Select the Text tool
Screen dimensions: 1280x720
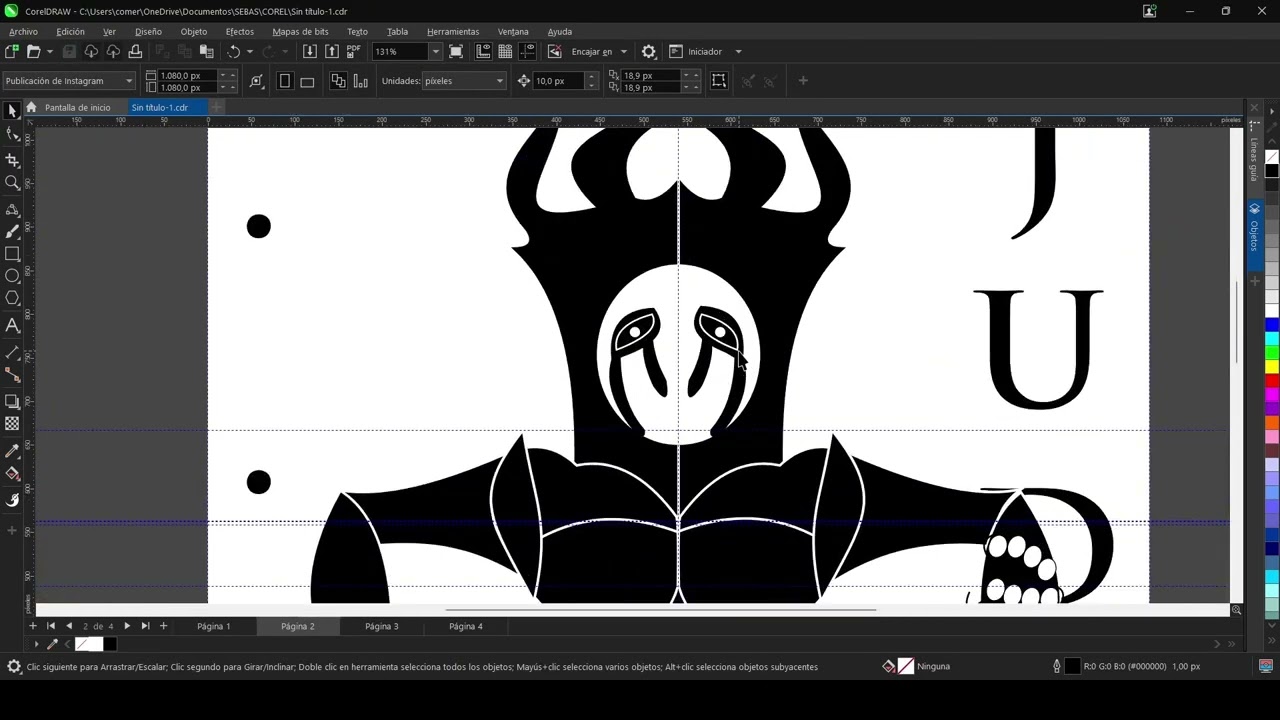point(12,325)
